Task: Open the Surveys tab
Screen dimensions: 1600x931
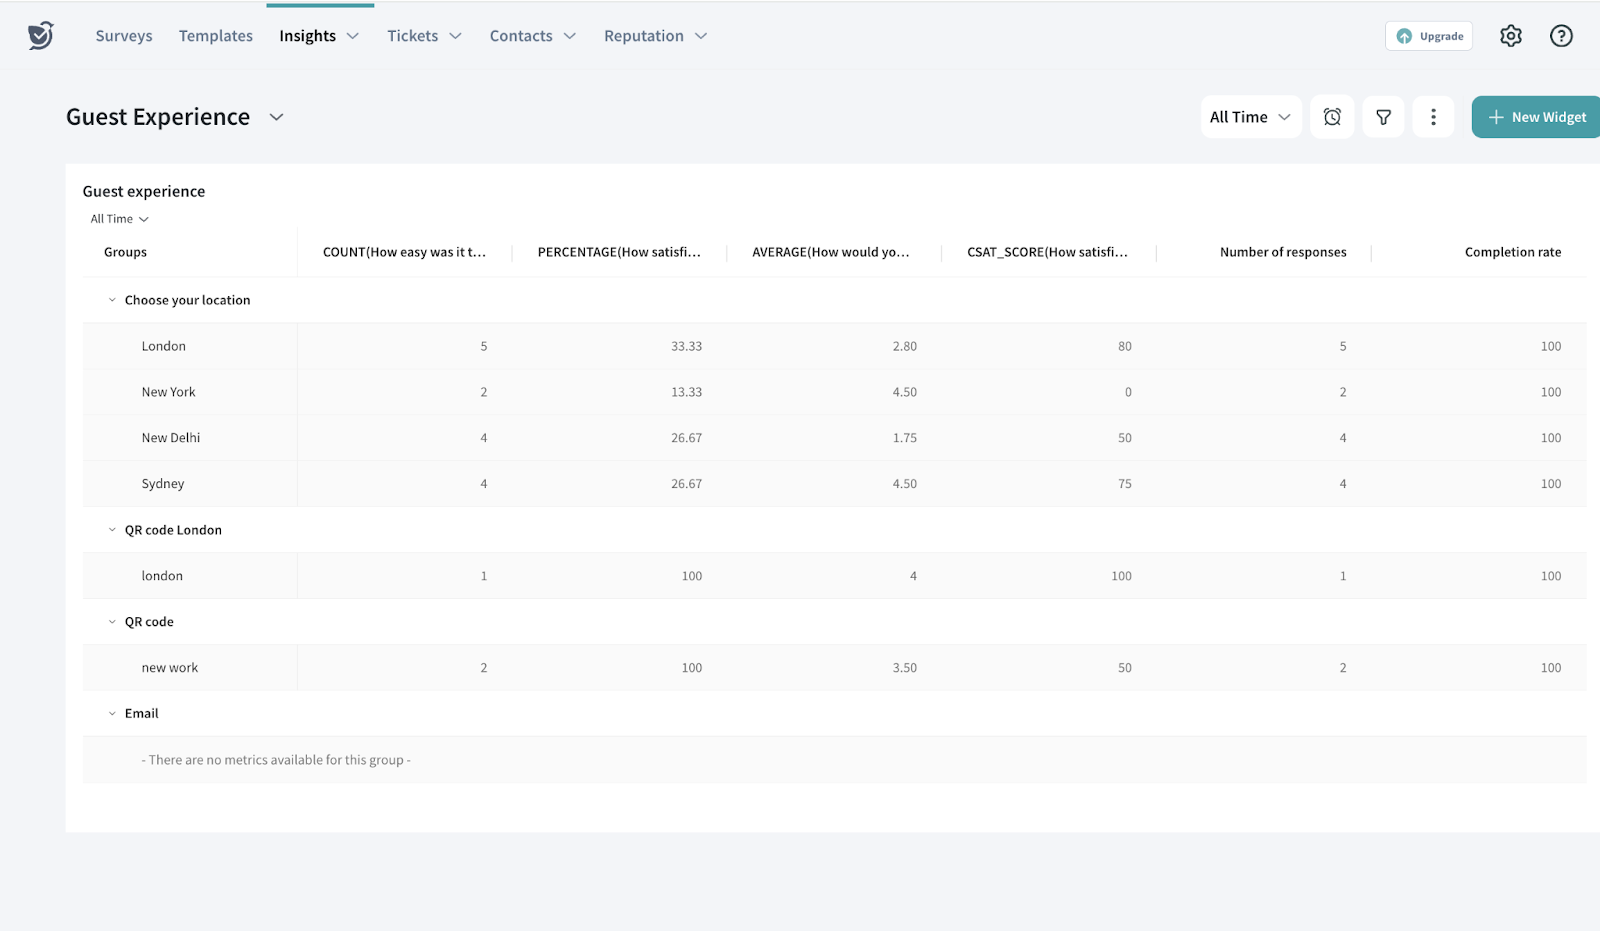Action: [x=124, y=36]
